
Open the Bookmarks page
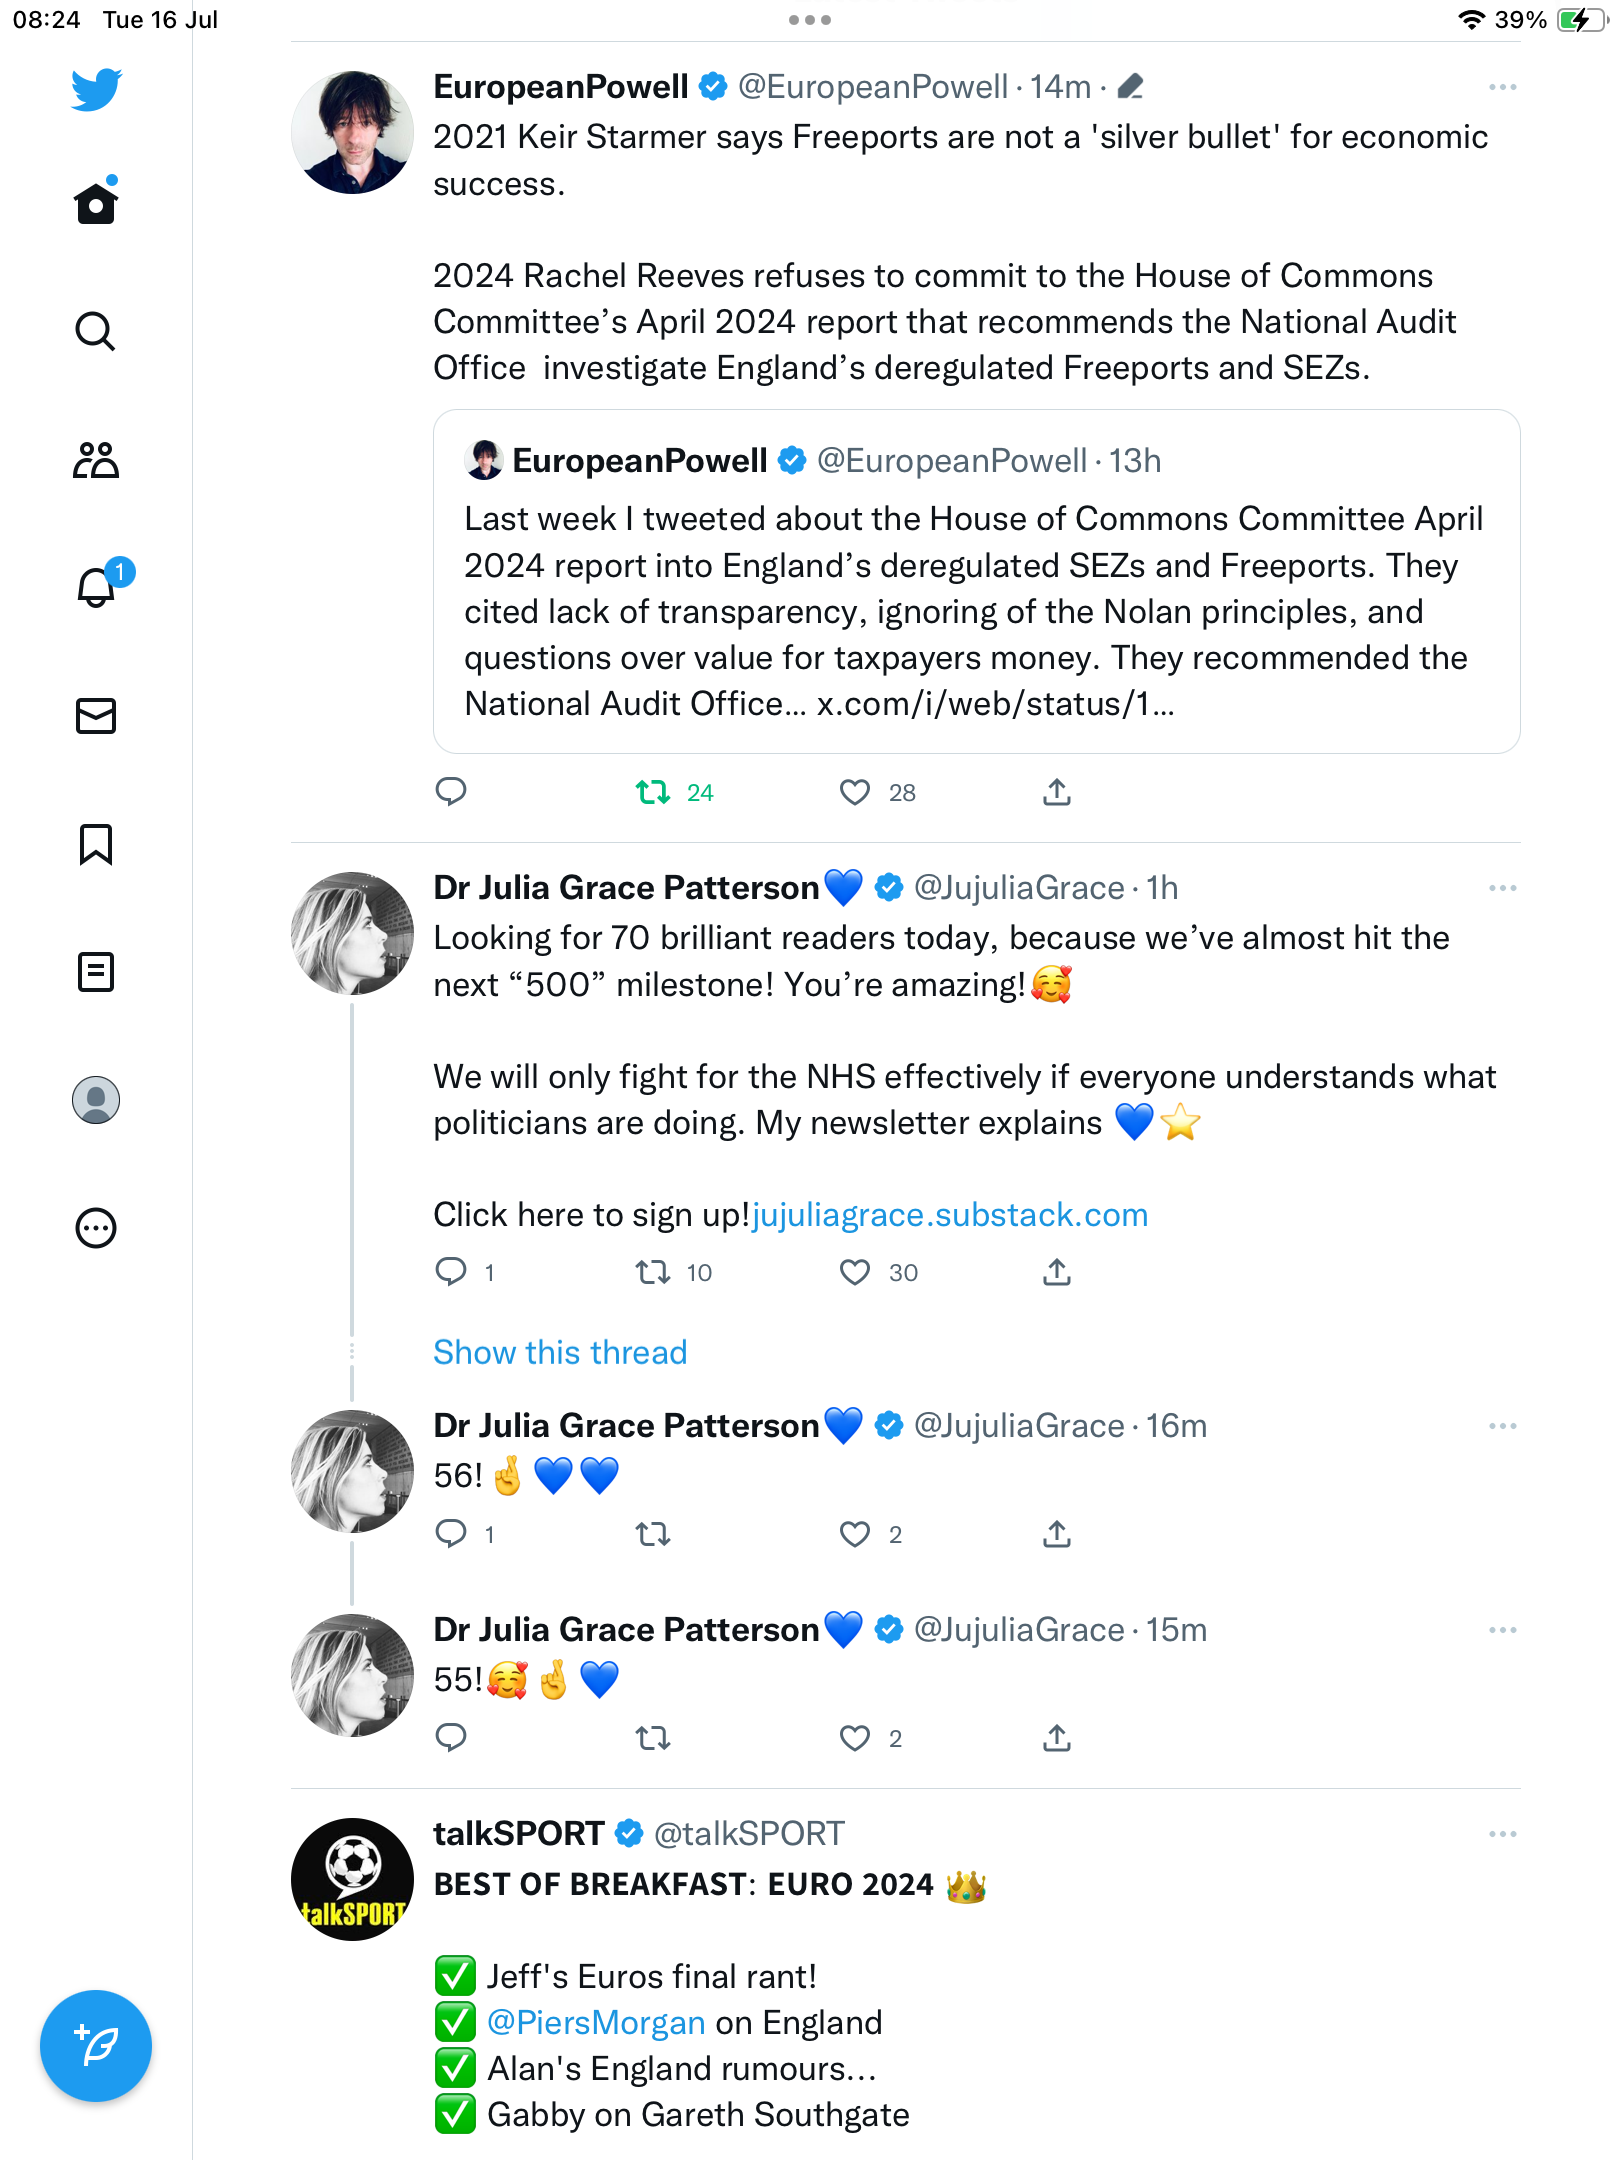tap(96, 844)
